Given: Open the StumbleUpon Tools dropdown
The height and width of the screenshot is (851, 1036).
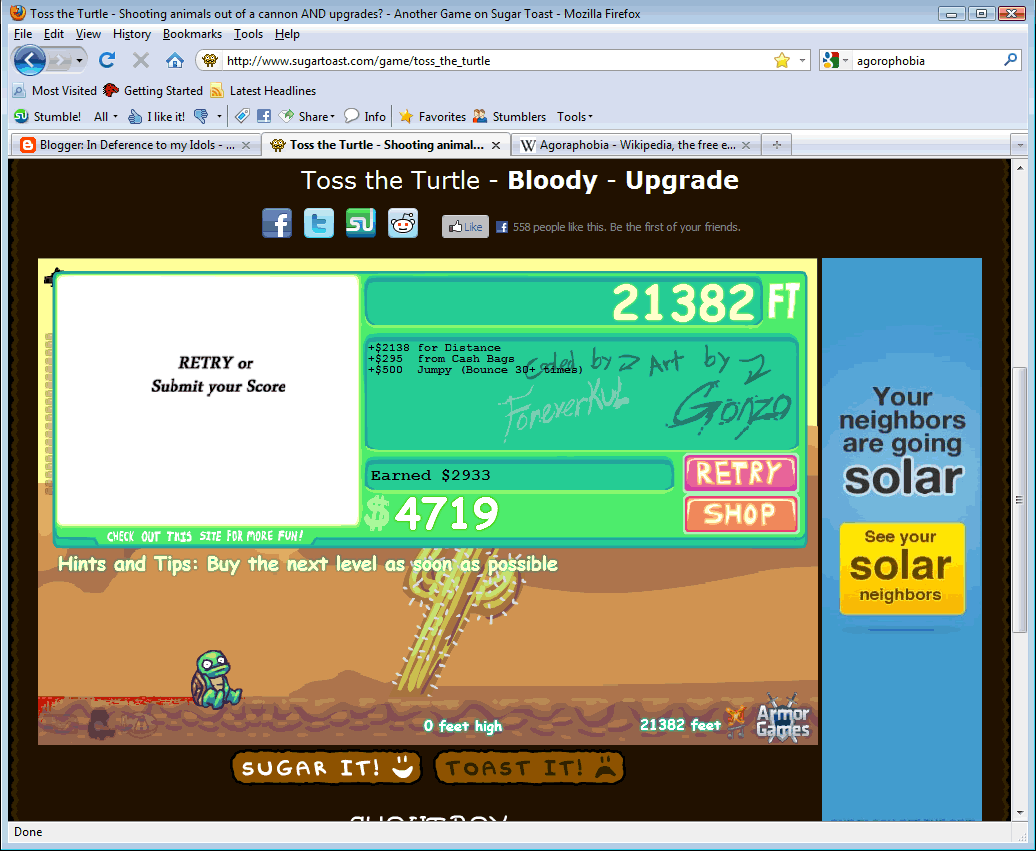Looking at the screenshot, I should coord(574,116).
